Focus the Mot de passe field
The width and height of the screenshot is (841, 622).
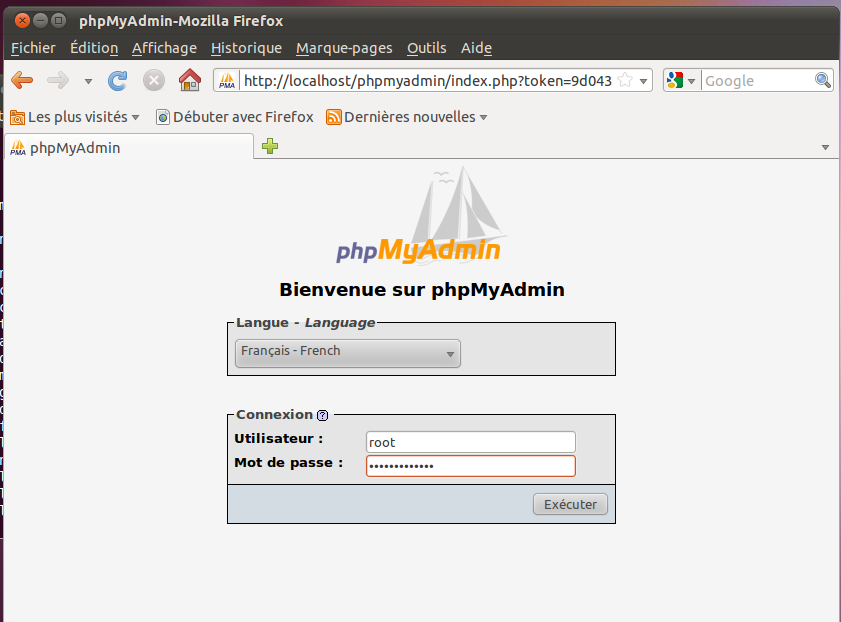470,466
